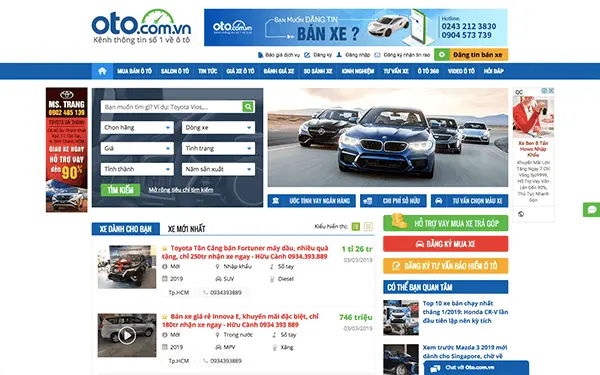Image resolution: width=600 pixels, height=375 pixels.
Task: Open the Chọn hãng dropdown
Action: point(137,127)
